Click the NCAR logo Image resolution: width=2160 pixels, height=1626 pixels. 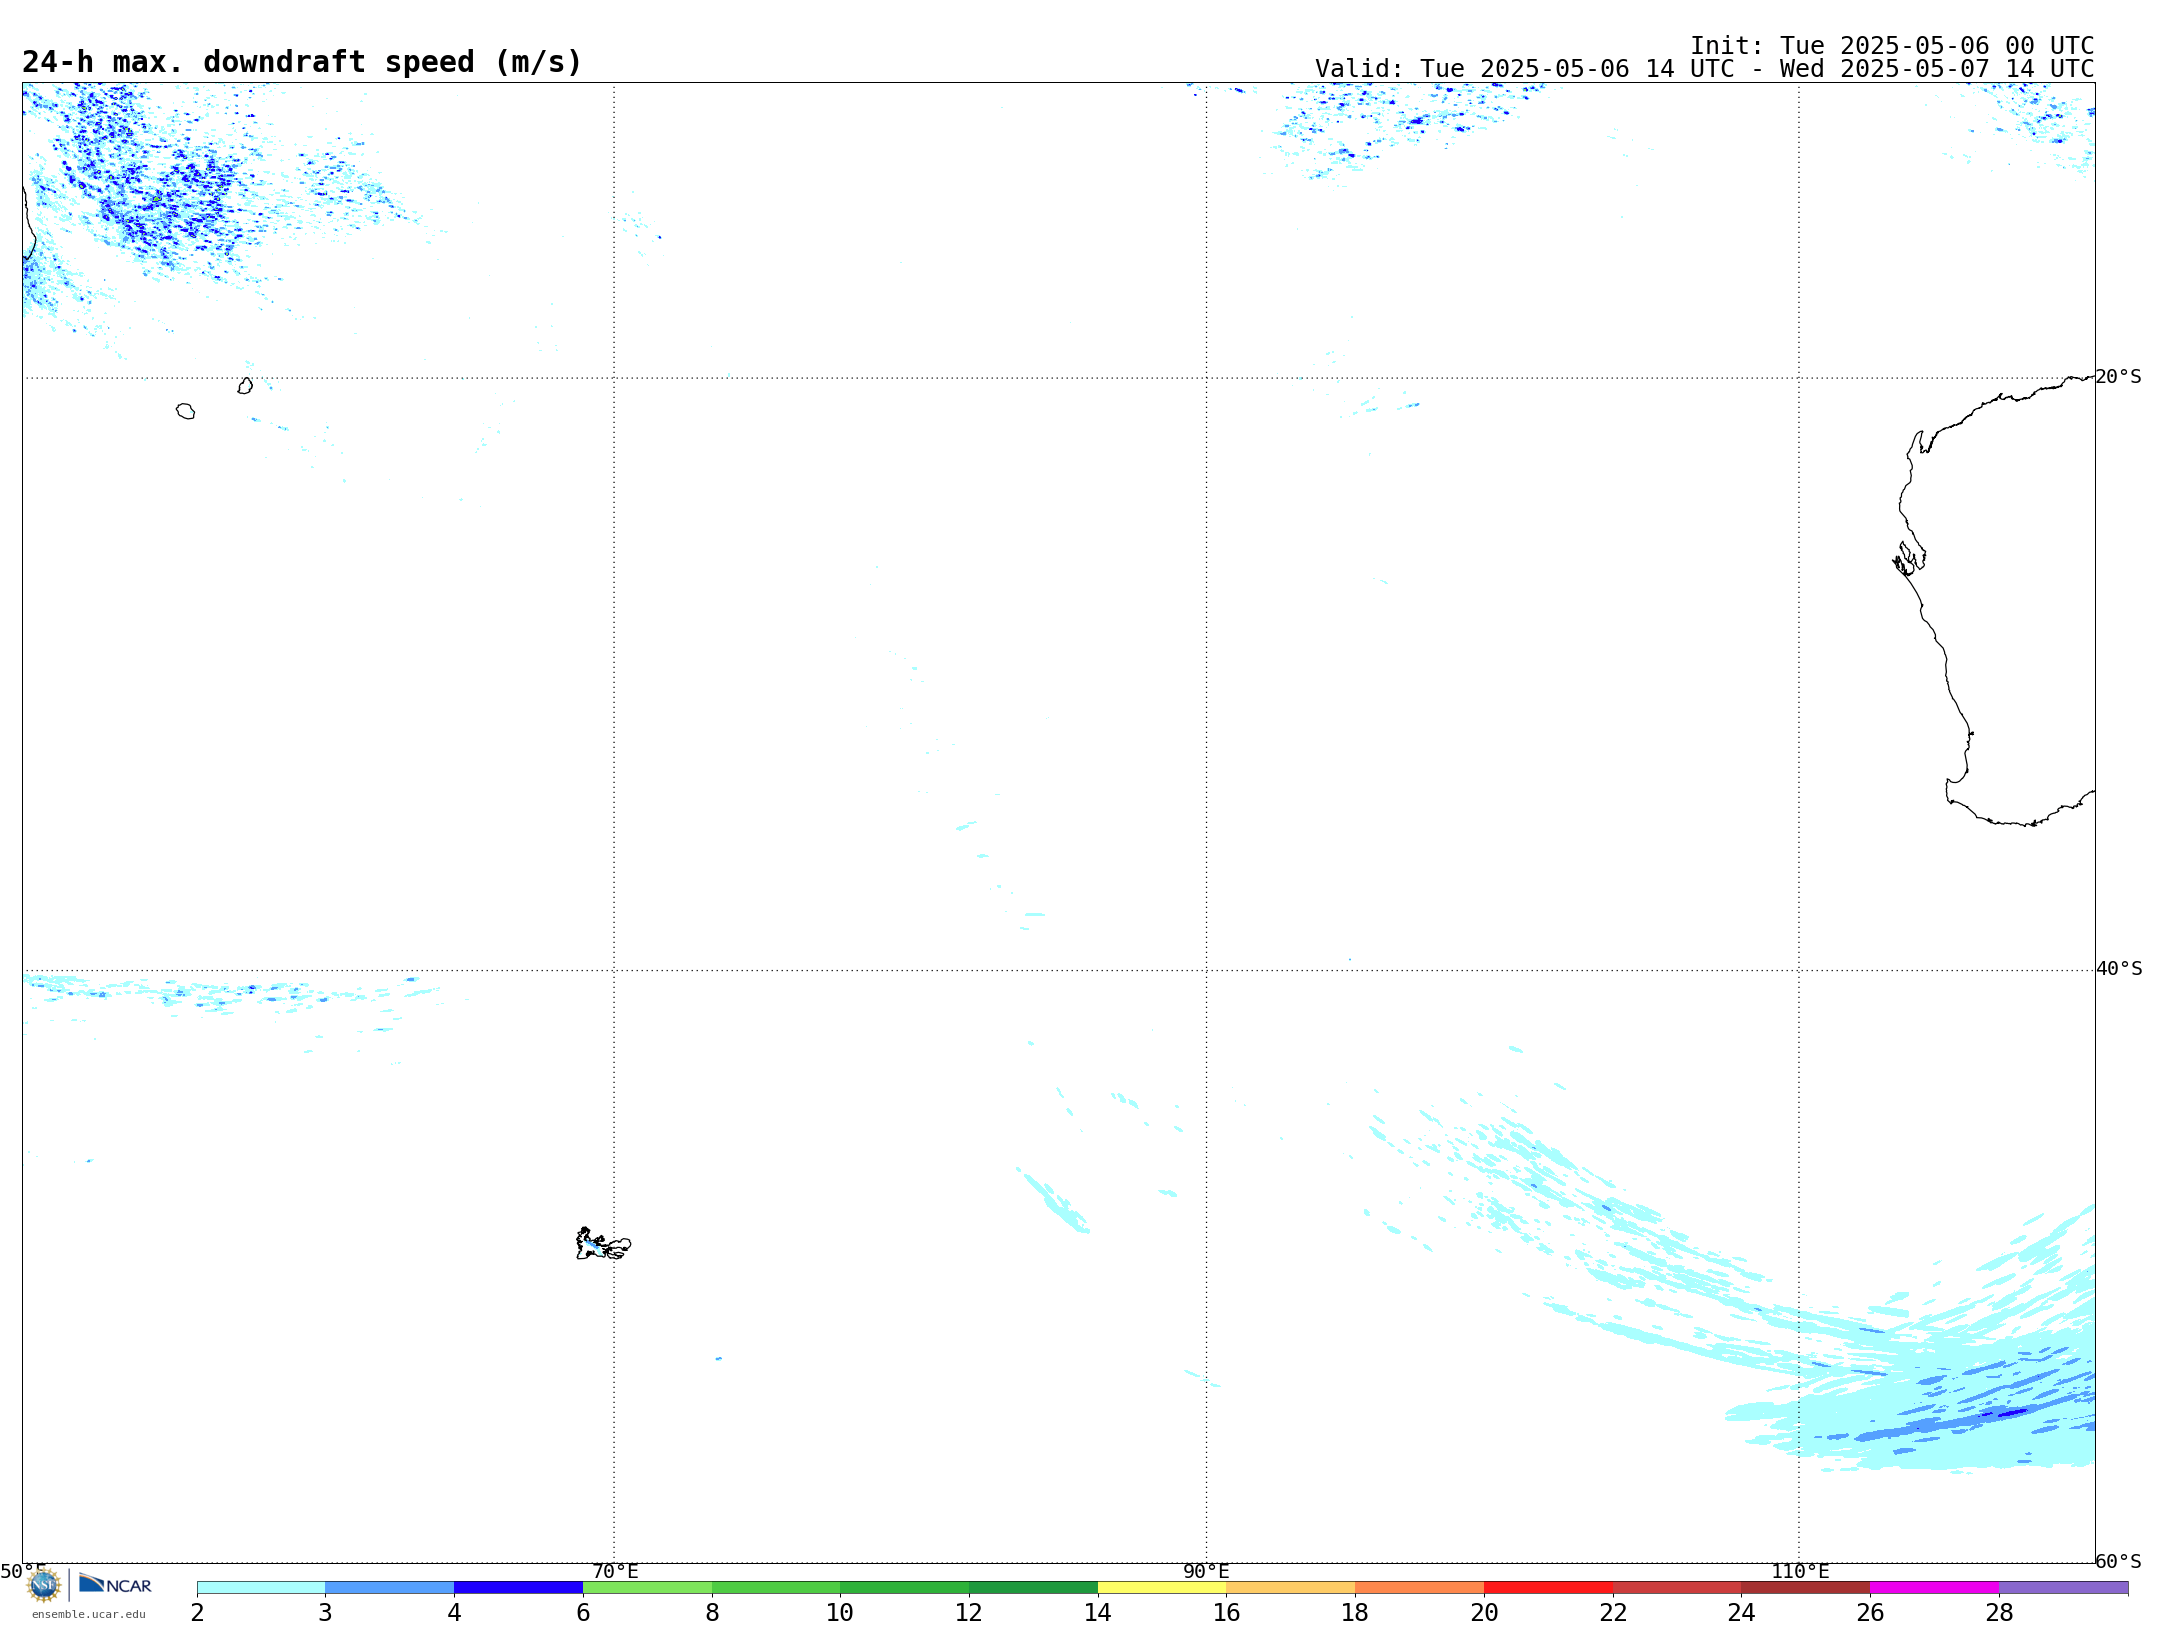click(115, 1584)
